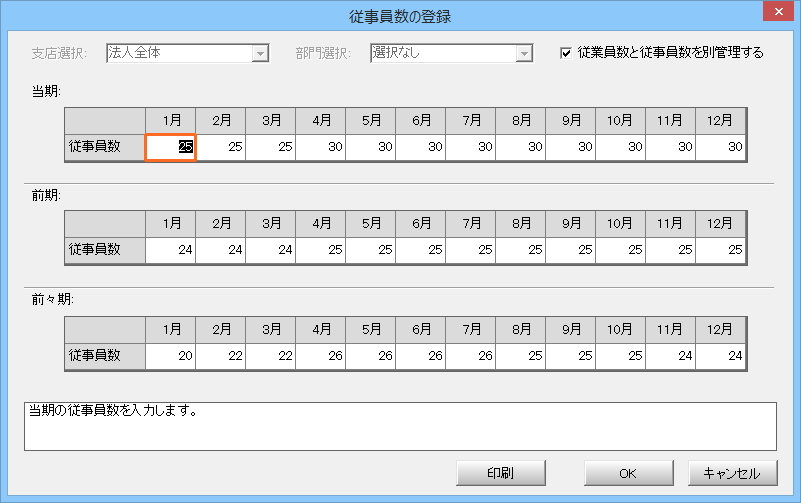Toggle 従業員数と従事員数を別管理する checkbox
The width and height of the screenshot is (801, 503).
click(x=566, y=53)
